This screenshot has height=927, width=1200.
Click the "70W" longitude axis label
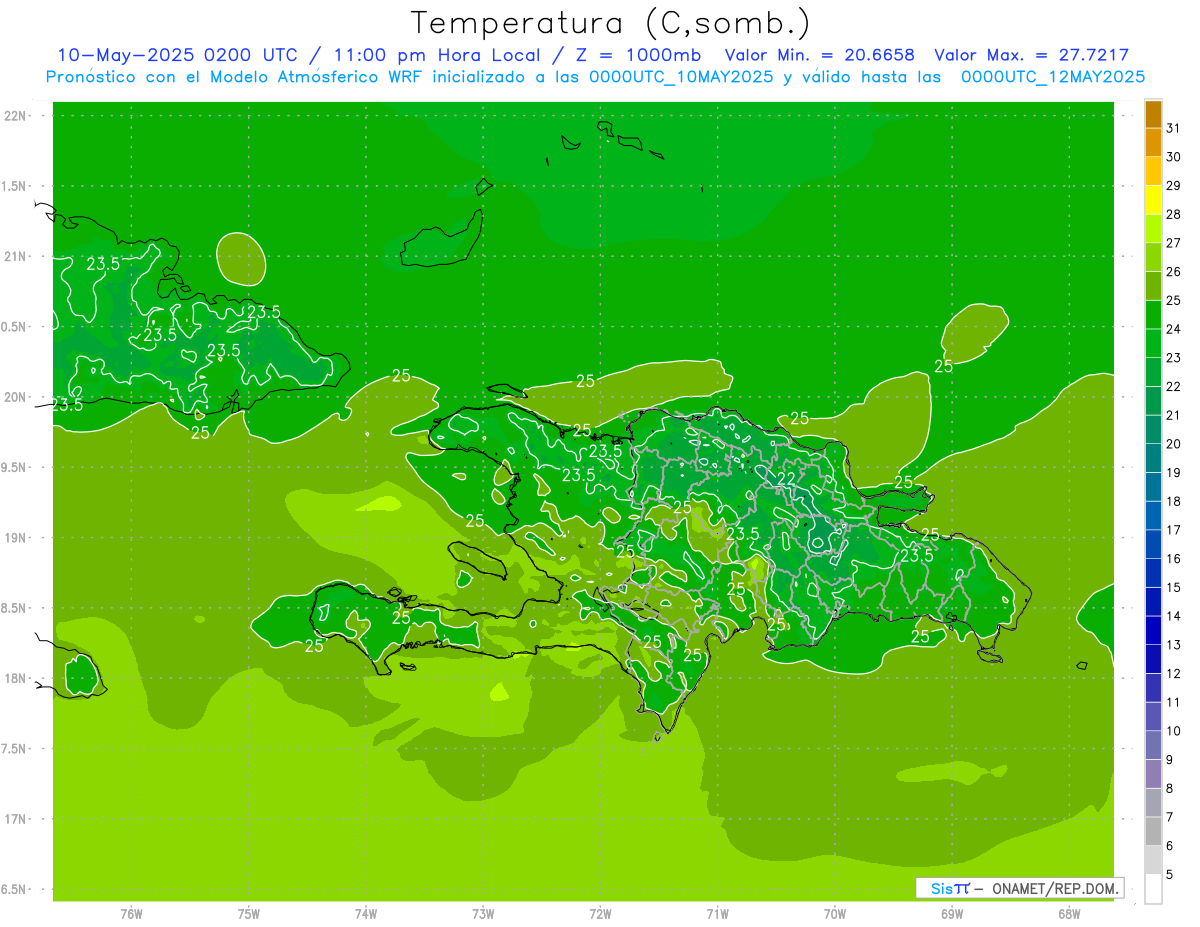tap(835, 914)
